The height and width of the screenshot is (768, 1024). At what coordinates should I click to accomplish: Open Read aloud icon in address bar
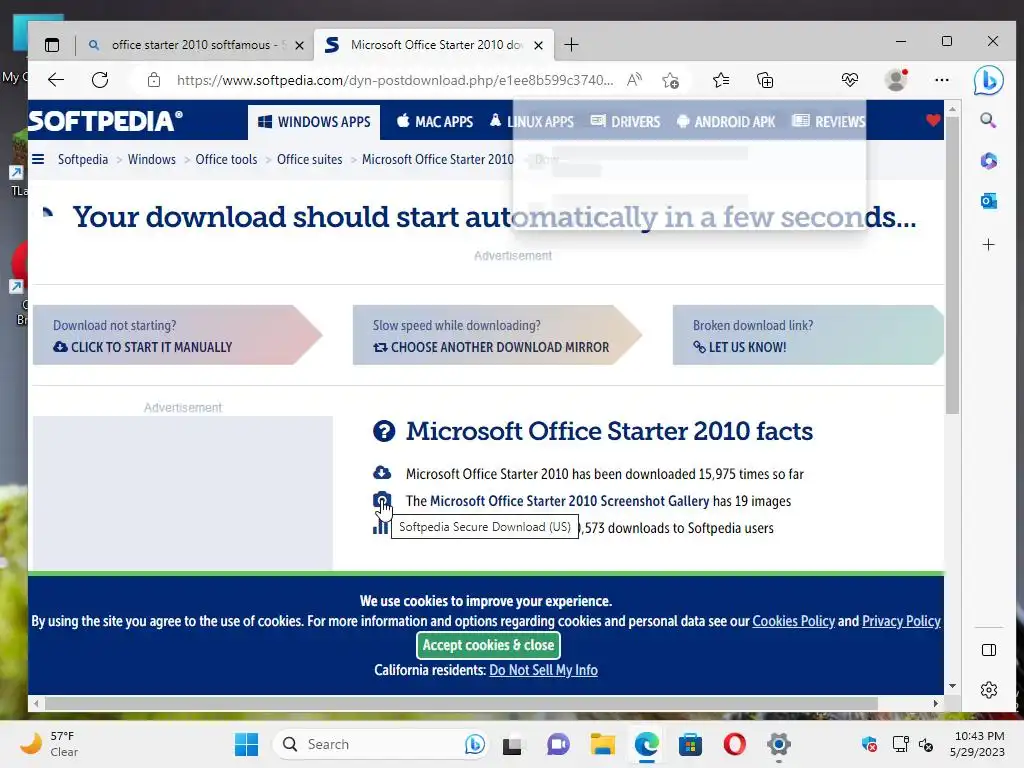(x=634, y=80)
